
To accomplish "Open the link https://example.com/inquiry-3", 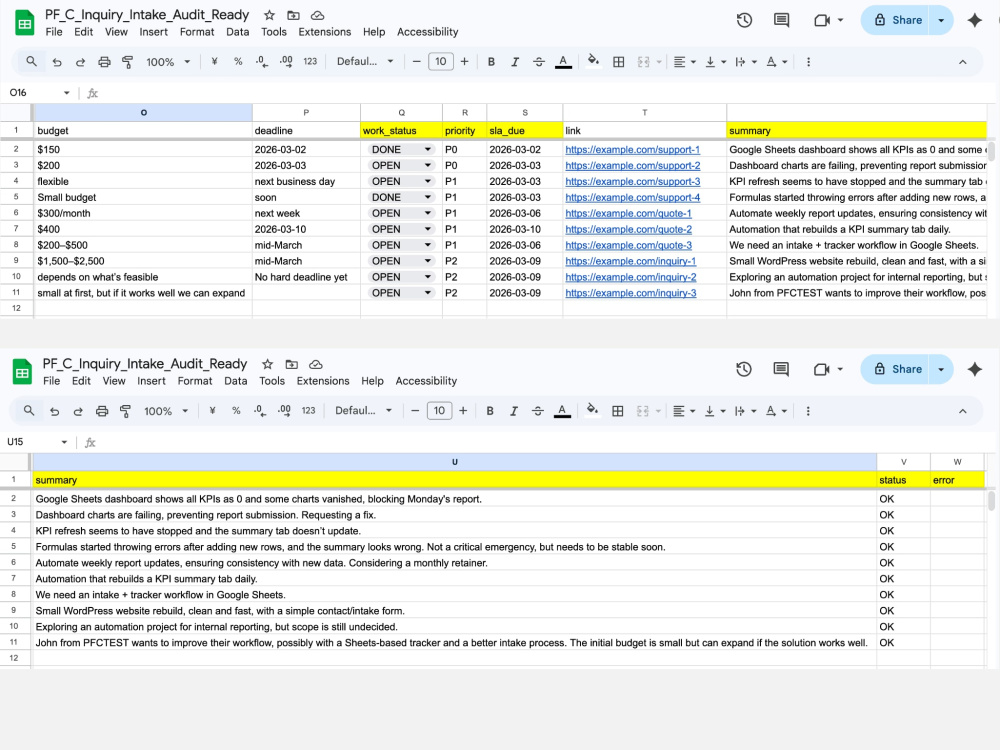I will point(631,293).
